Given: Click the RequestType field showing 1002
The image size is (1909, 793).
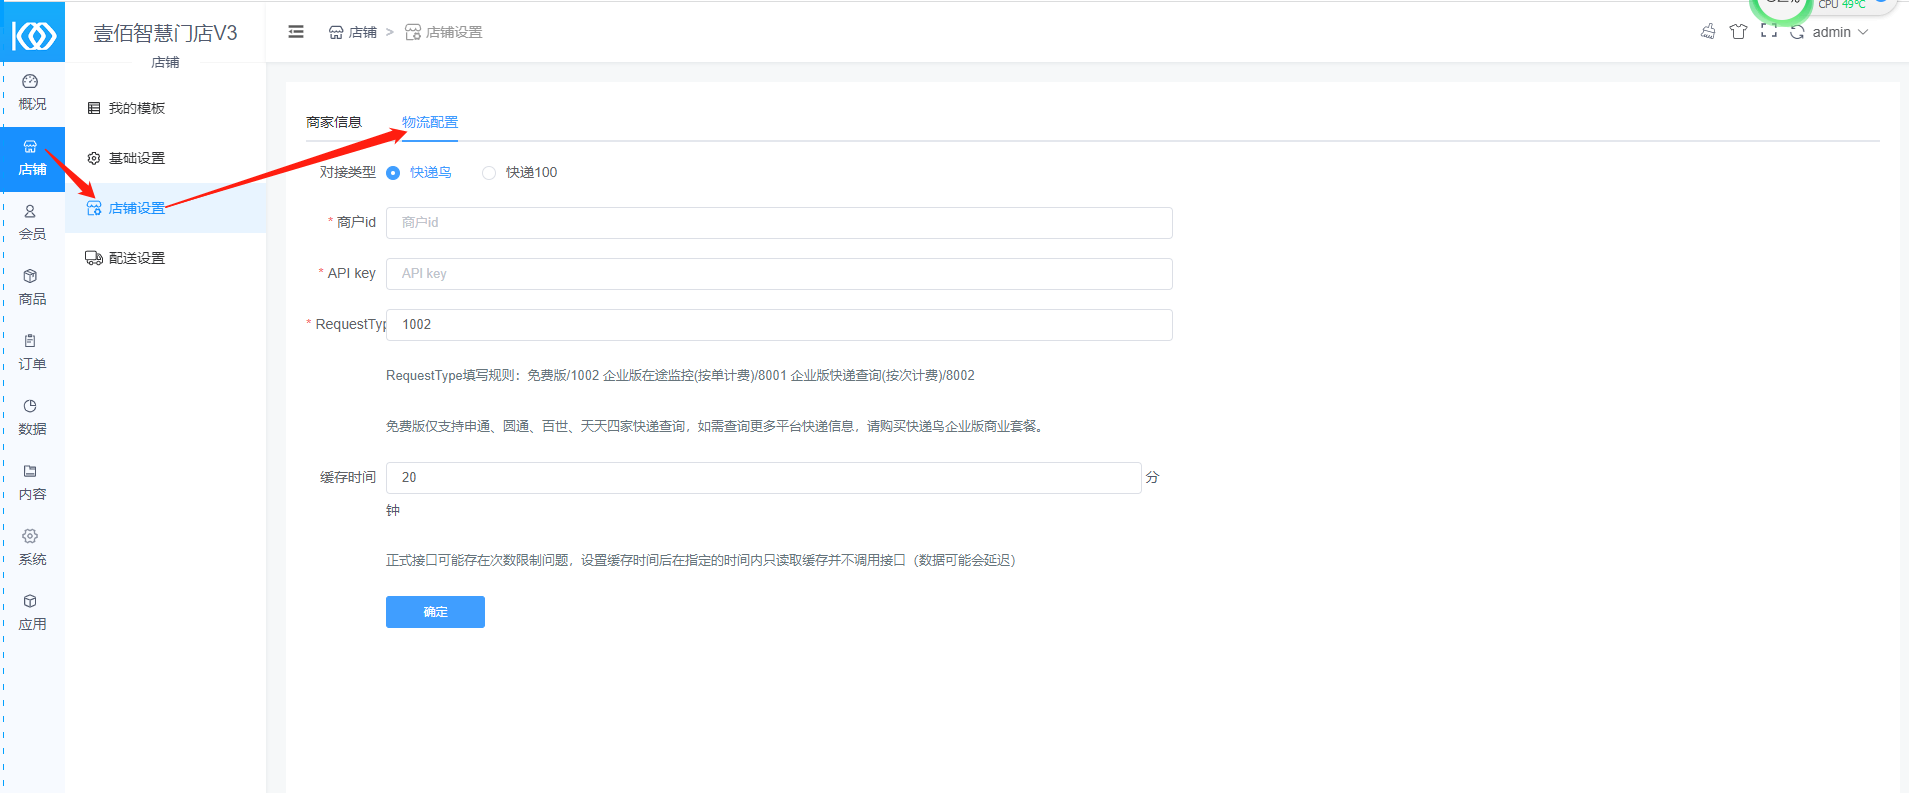Looking at the screenshot, I should pyautogui.click(x=779, y=325).
